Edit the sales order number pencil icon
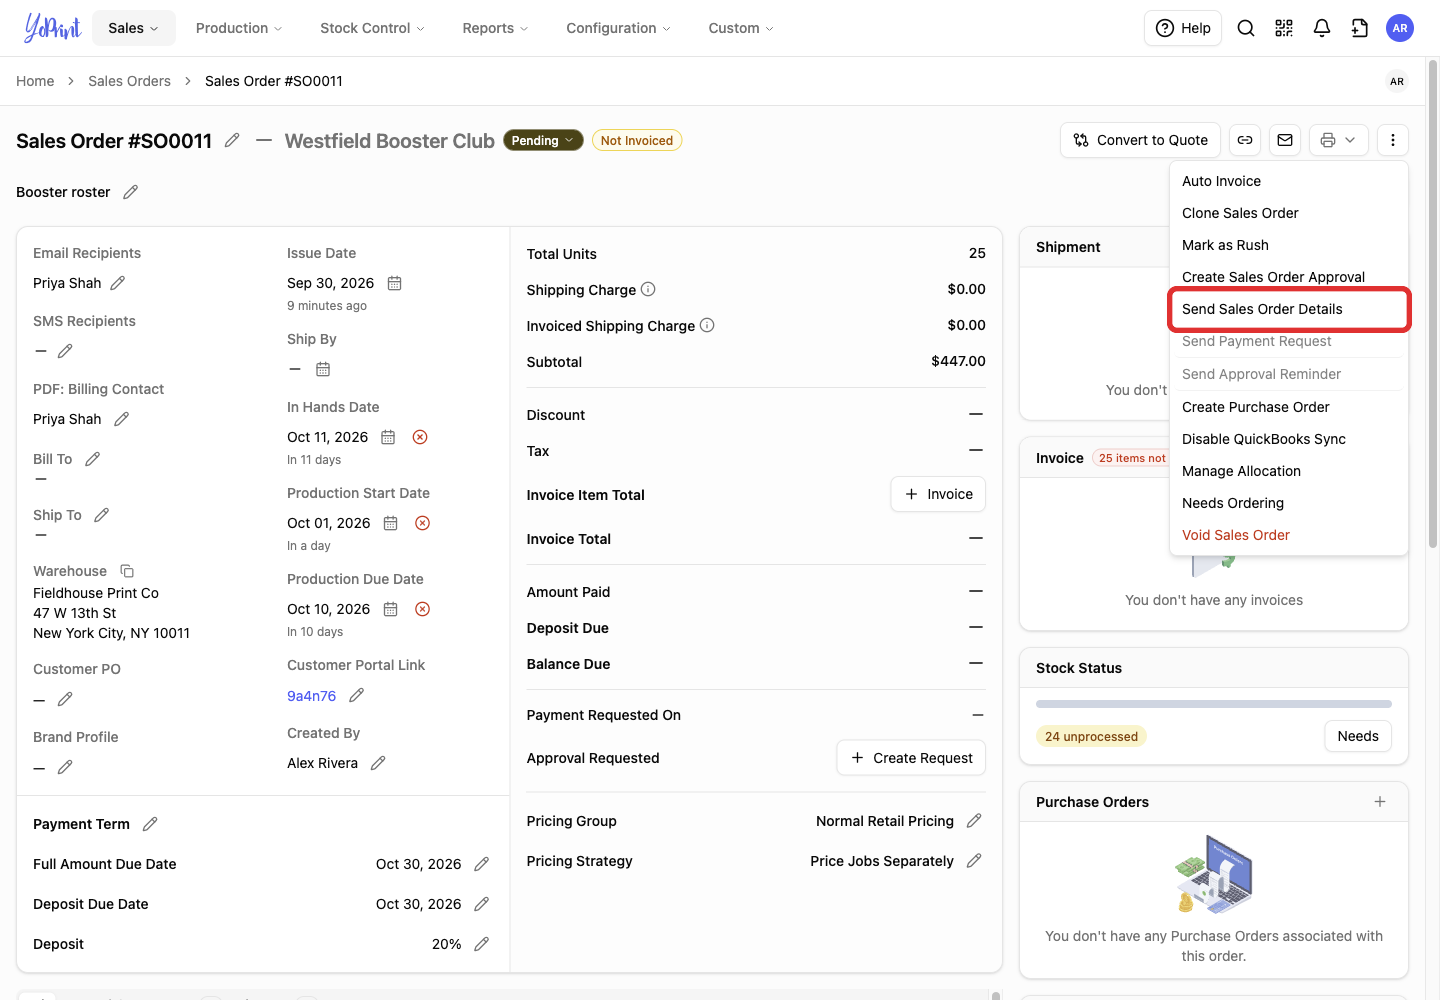The width and height of the screenshot is (1440, 1000). pos(232,140)
